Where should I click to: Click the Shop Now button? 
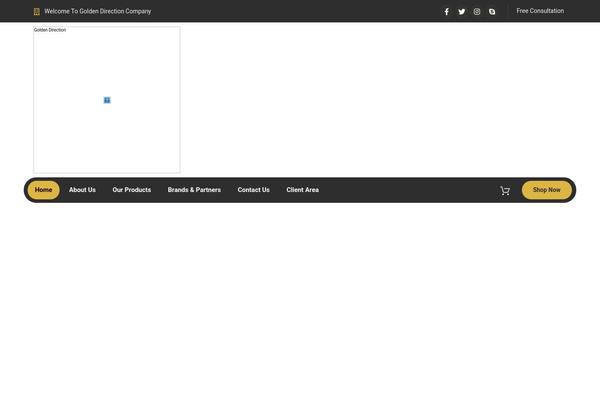(x=546, y=190)
